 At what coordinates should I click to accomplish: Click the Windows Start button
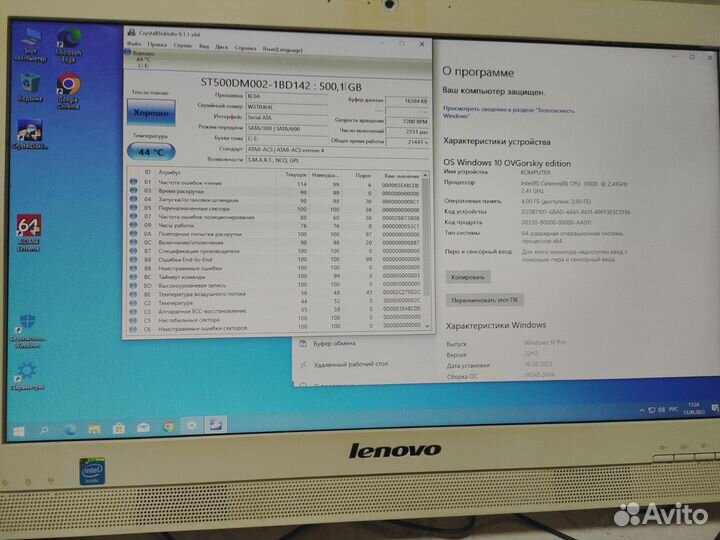[x=19, y=431]
